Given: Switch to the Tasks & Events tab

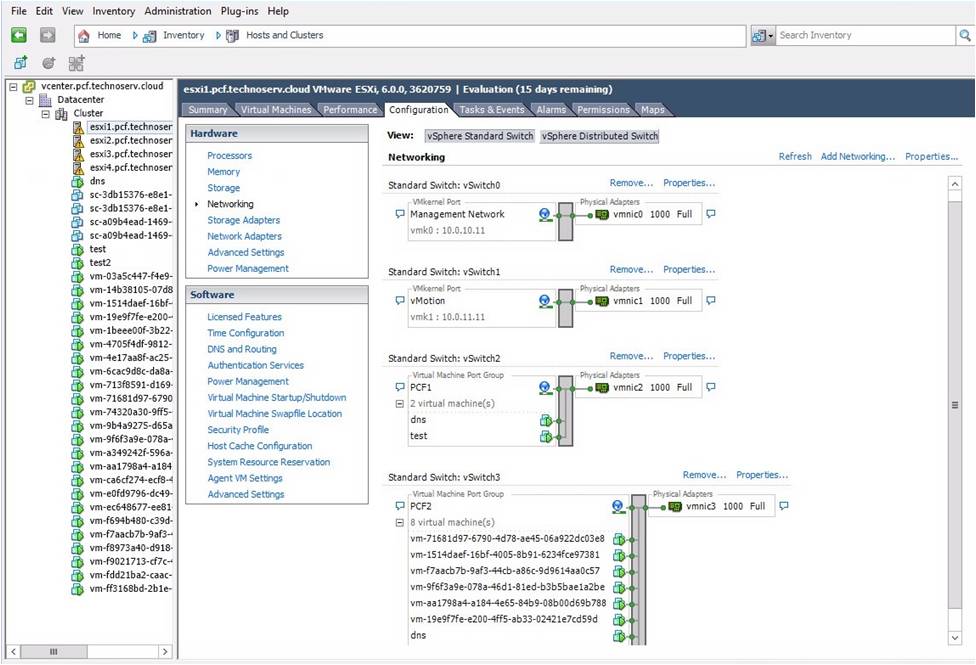Looking at the screenshot, I should [x=492, y=110].
